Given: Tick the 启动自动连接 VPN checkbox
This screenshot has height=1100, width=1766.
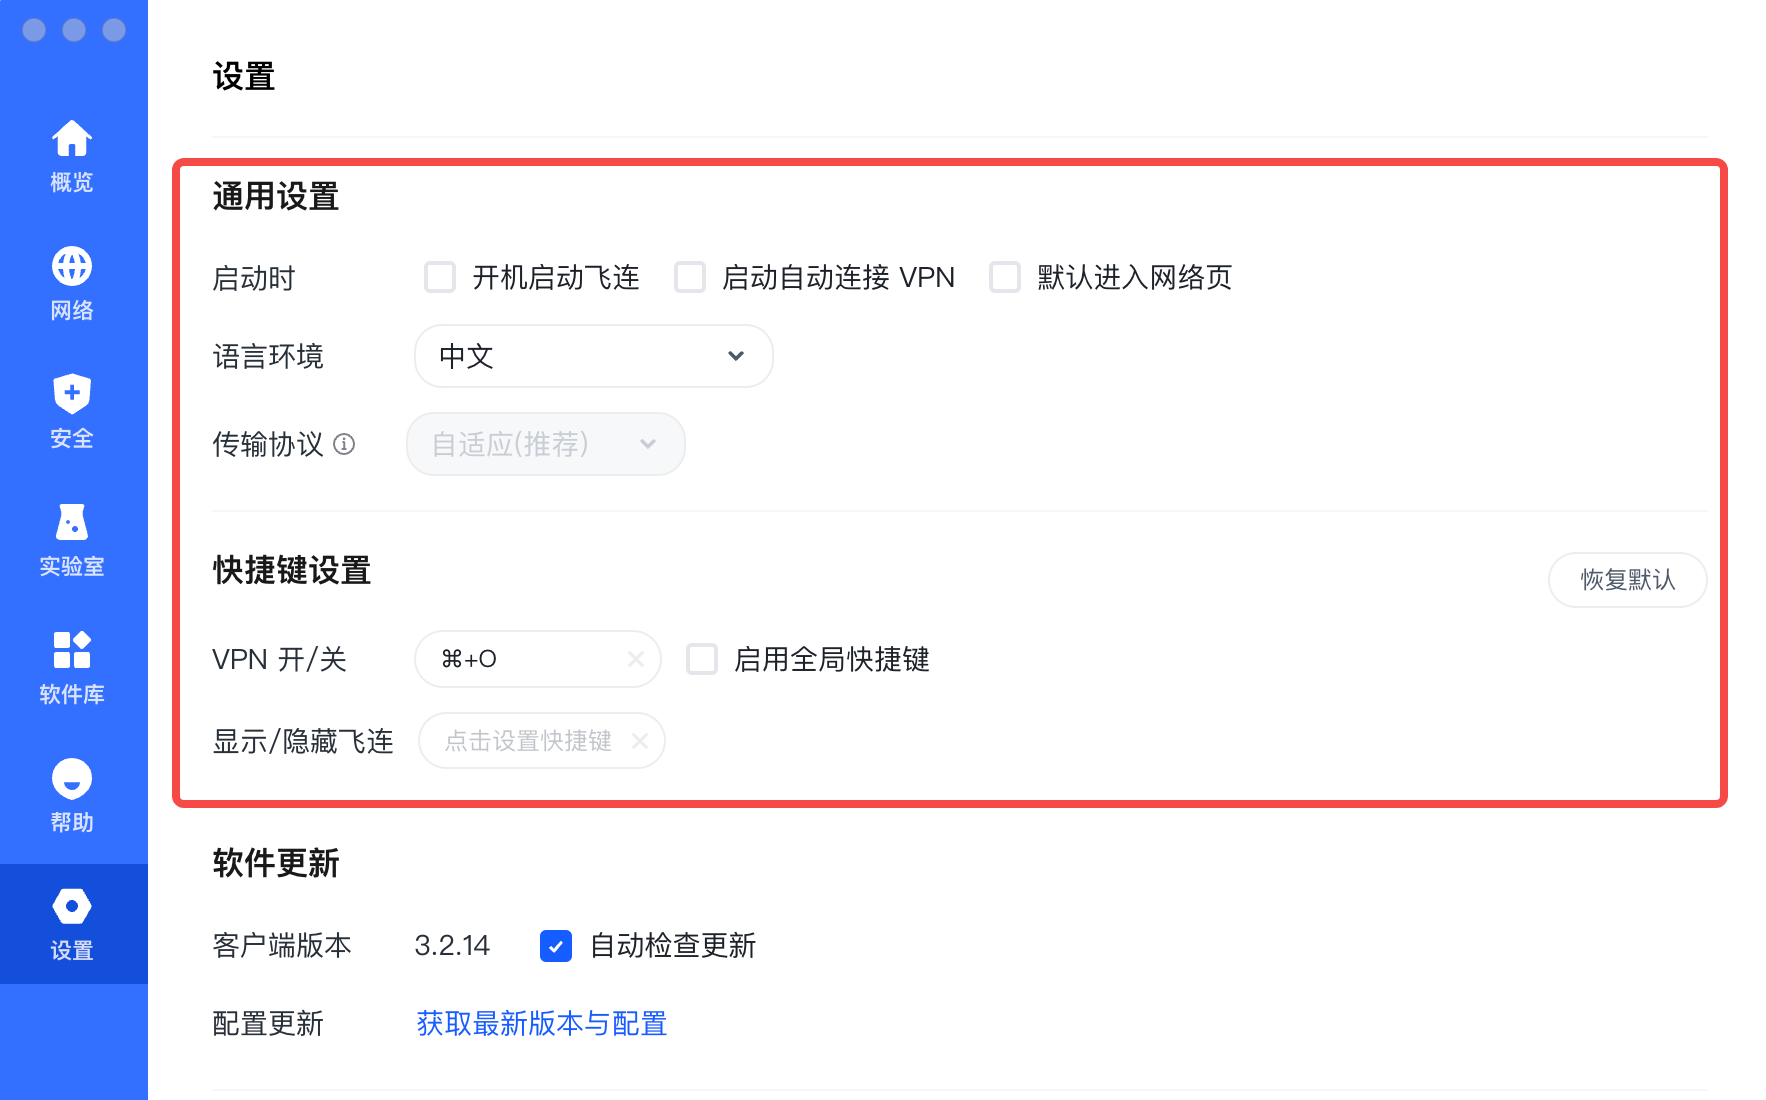Looking at the screenshot, I should pyautogui.click(x=690, y=277).
